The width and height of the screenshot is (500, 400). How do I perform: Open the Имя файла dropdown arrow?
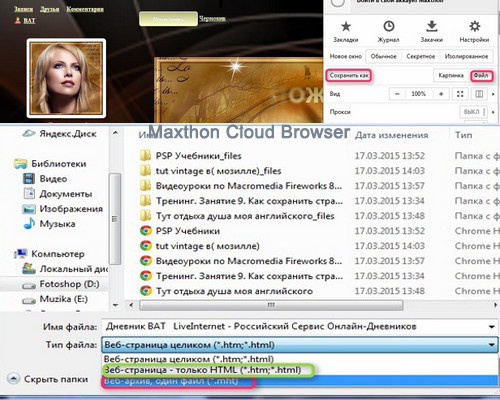point(492,327)
